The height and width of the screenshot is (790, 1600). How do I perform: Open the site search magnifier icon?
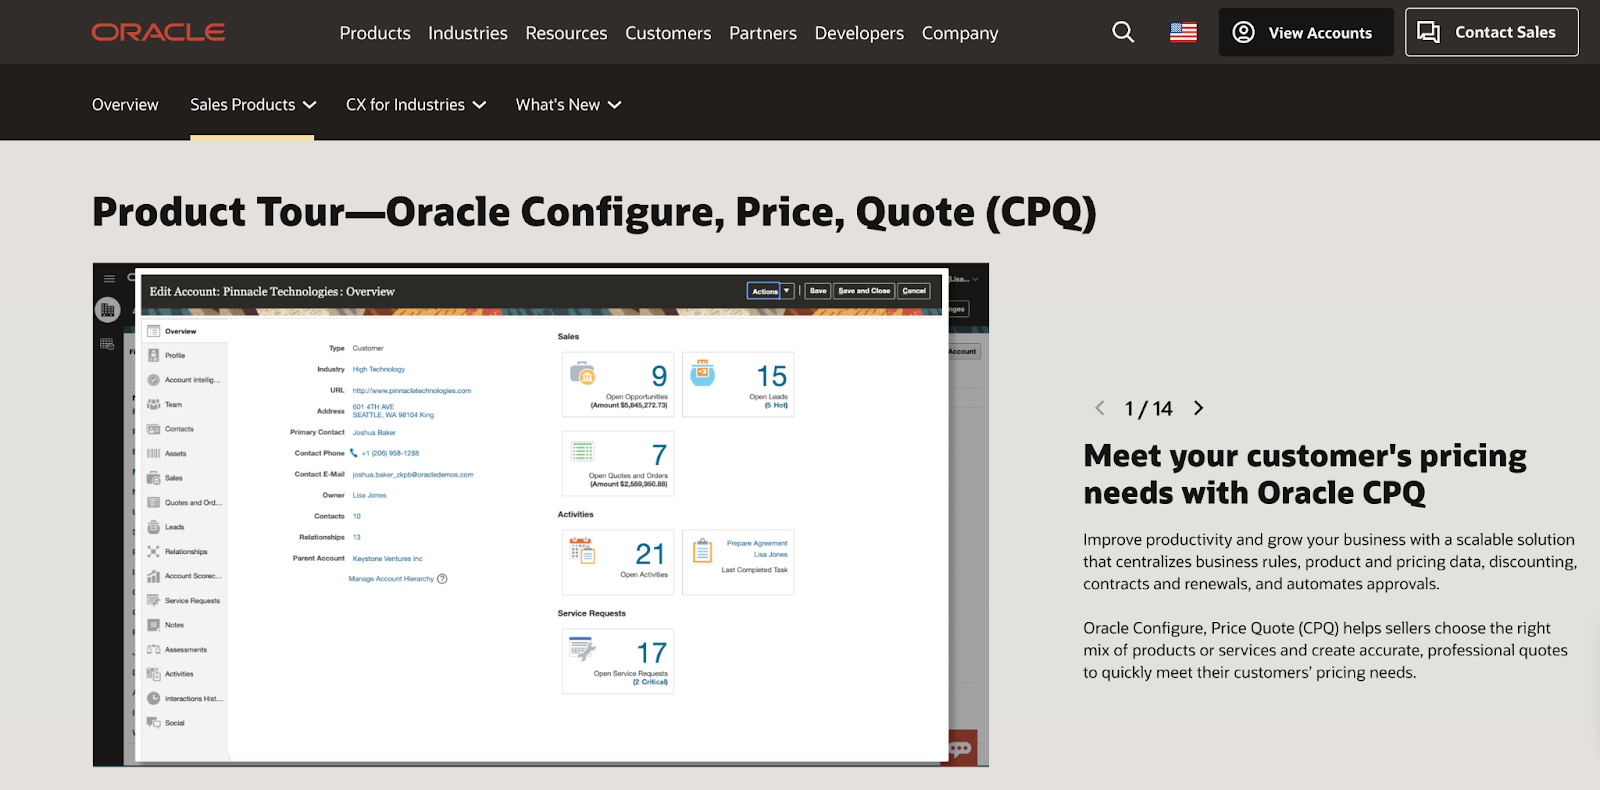(x=1123, y=32)
